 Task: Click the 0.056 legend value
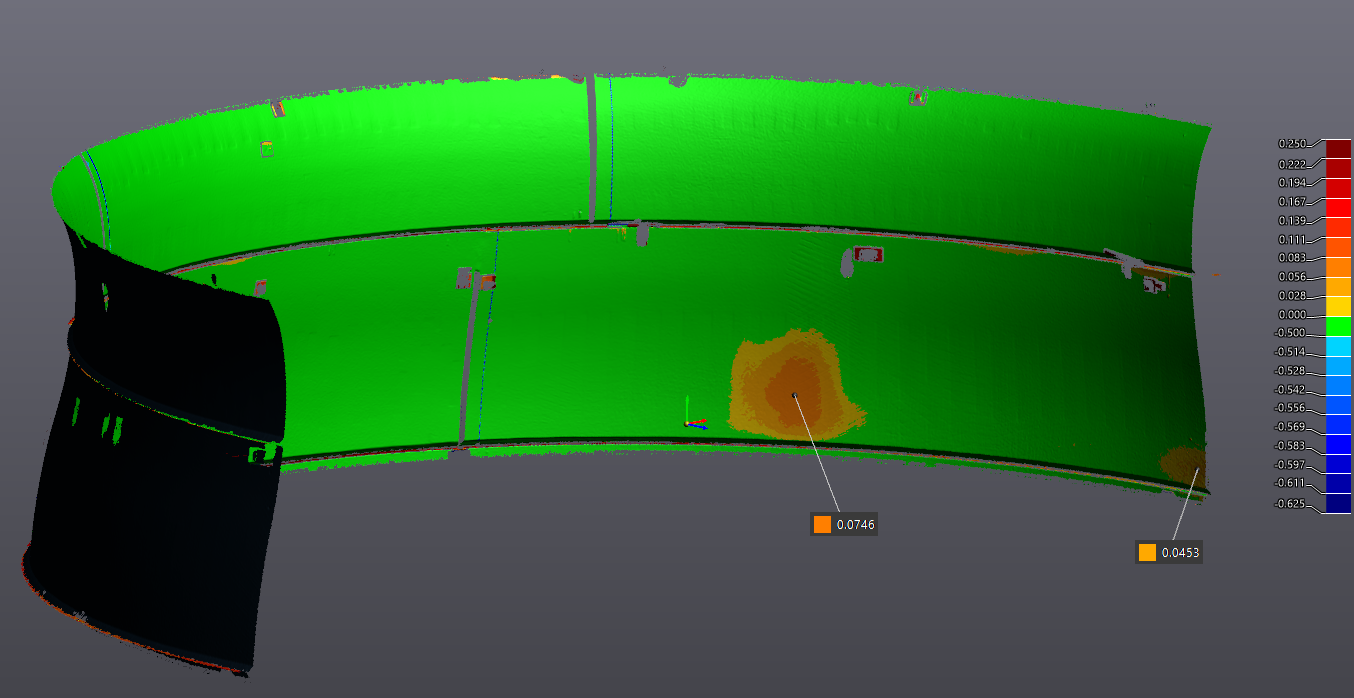coord(1291,277)
